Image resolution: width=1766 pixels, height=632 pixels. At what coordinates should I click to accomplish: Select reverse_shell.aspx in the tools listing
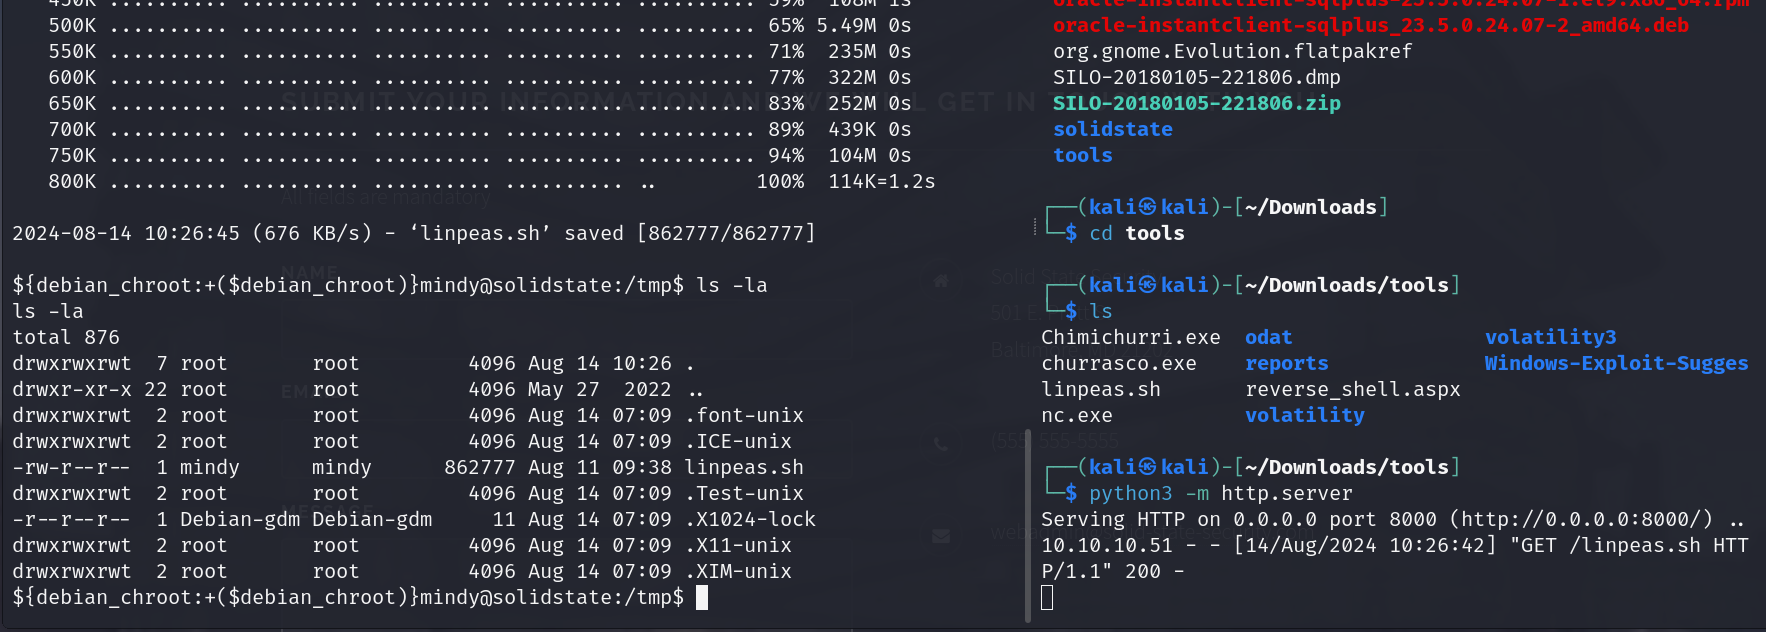(x=1352, y=389)
